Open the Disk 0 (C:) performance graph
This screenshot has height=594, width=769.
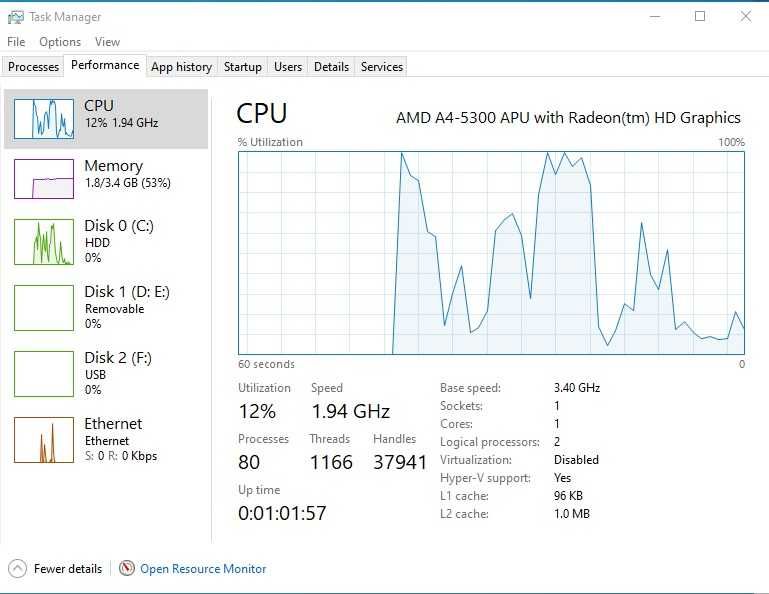[x=44, y=242]
